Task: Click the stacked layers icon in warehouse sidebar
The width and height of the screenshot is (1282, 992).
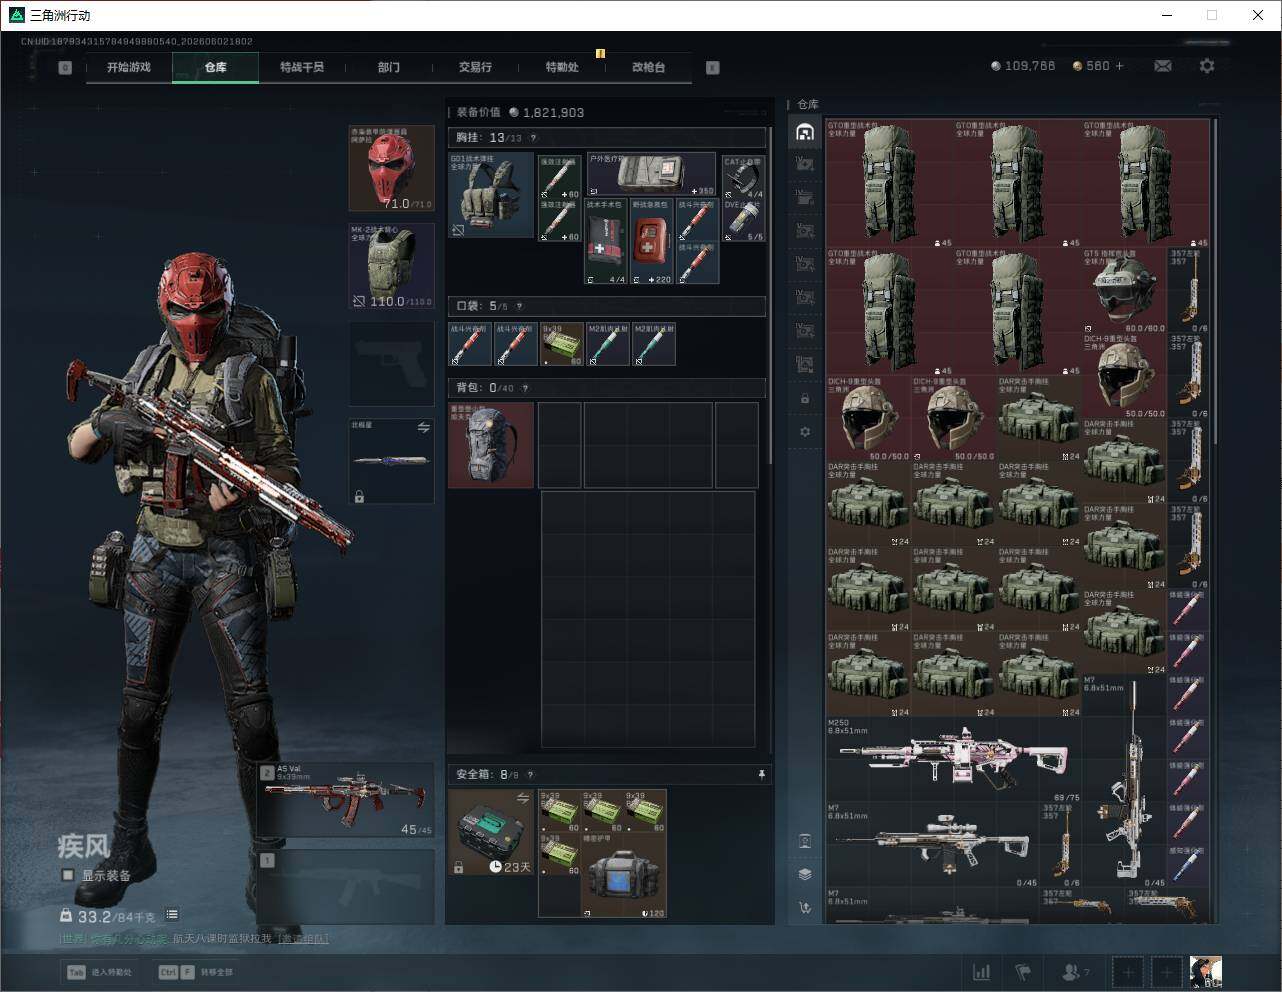Action: [805, 874]
